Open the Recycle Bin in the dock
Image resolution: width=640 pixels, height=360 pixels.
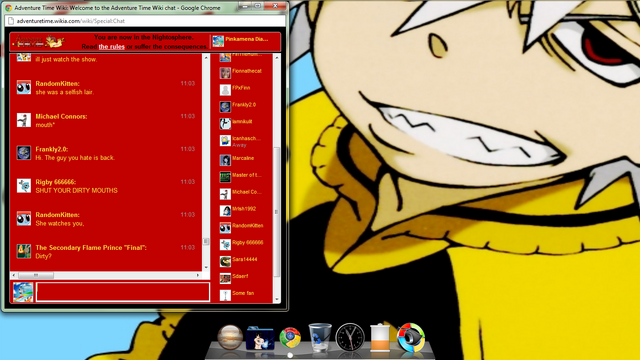point(320,337)
